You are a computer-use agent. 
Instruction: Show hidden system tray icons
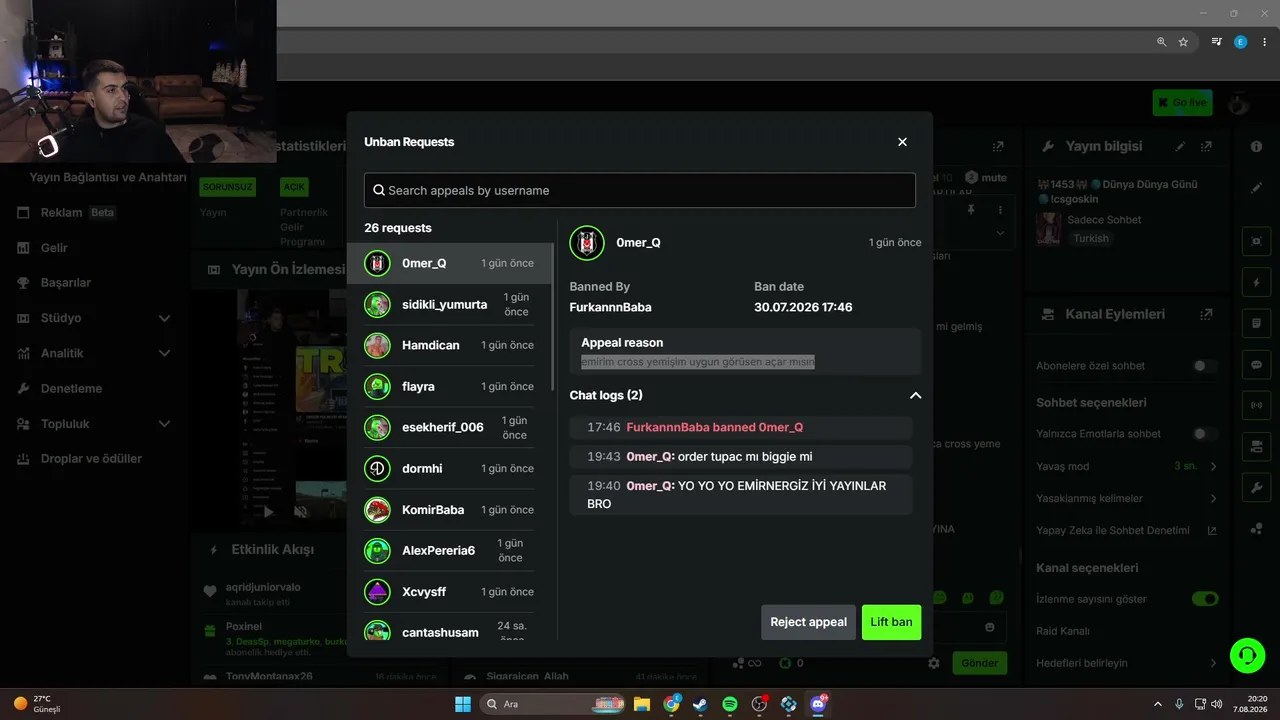click(1158, 704)
